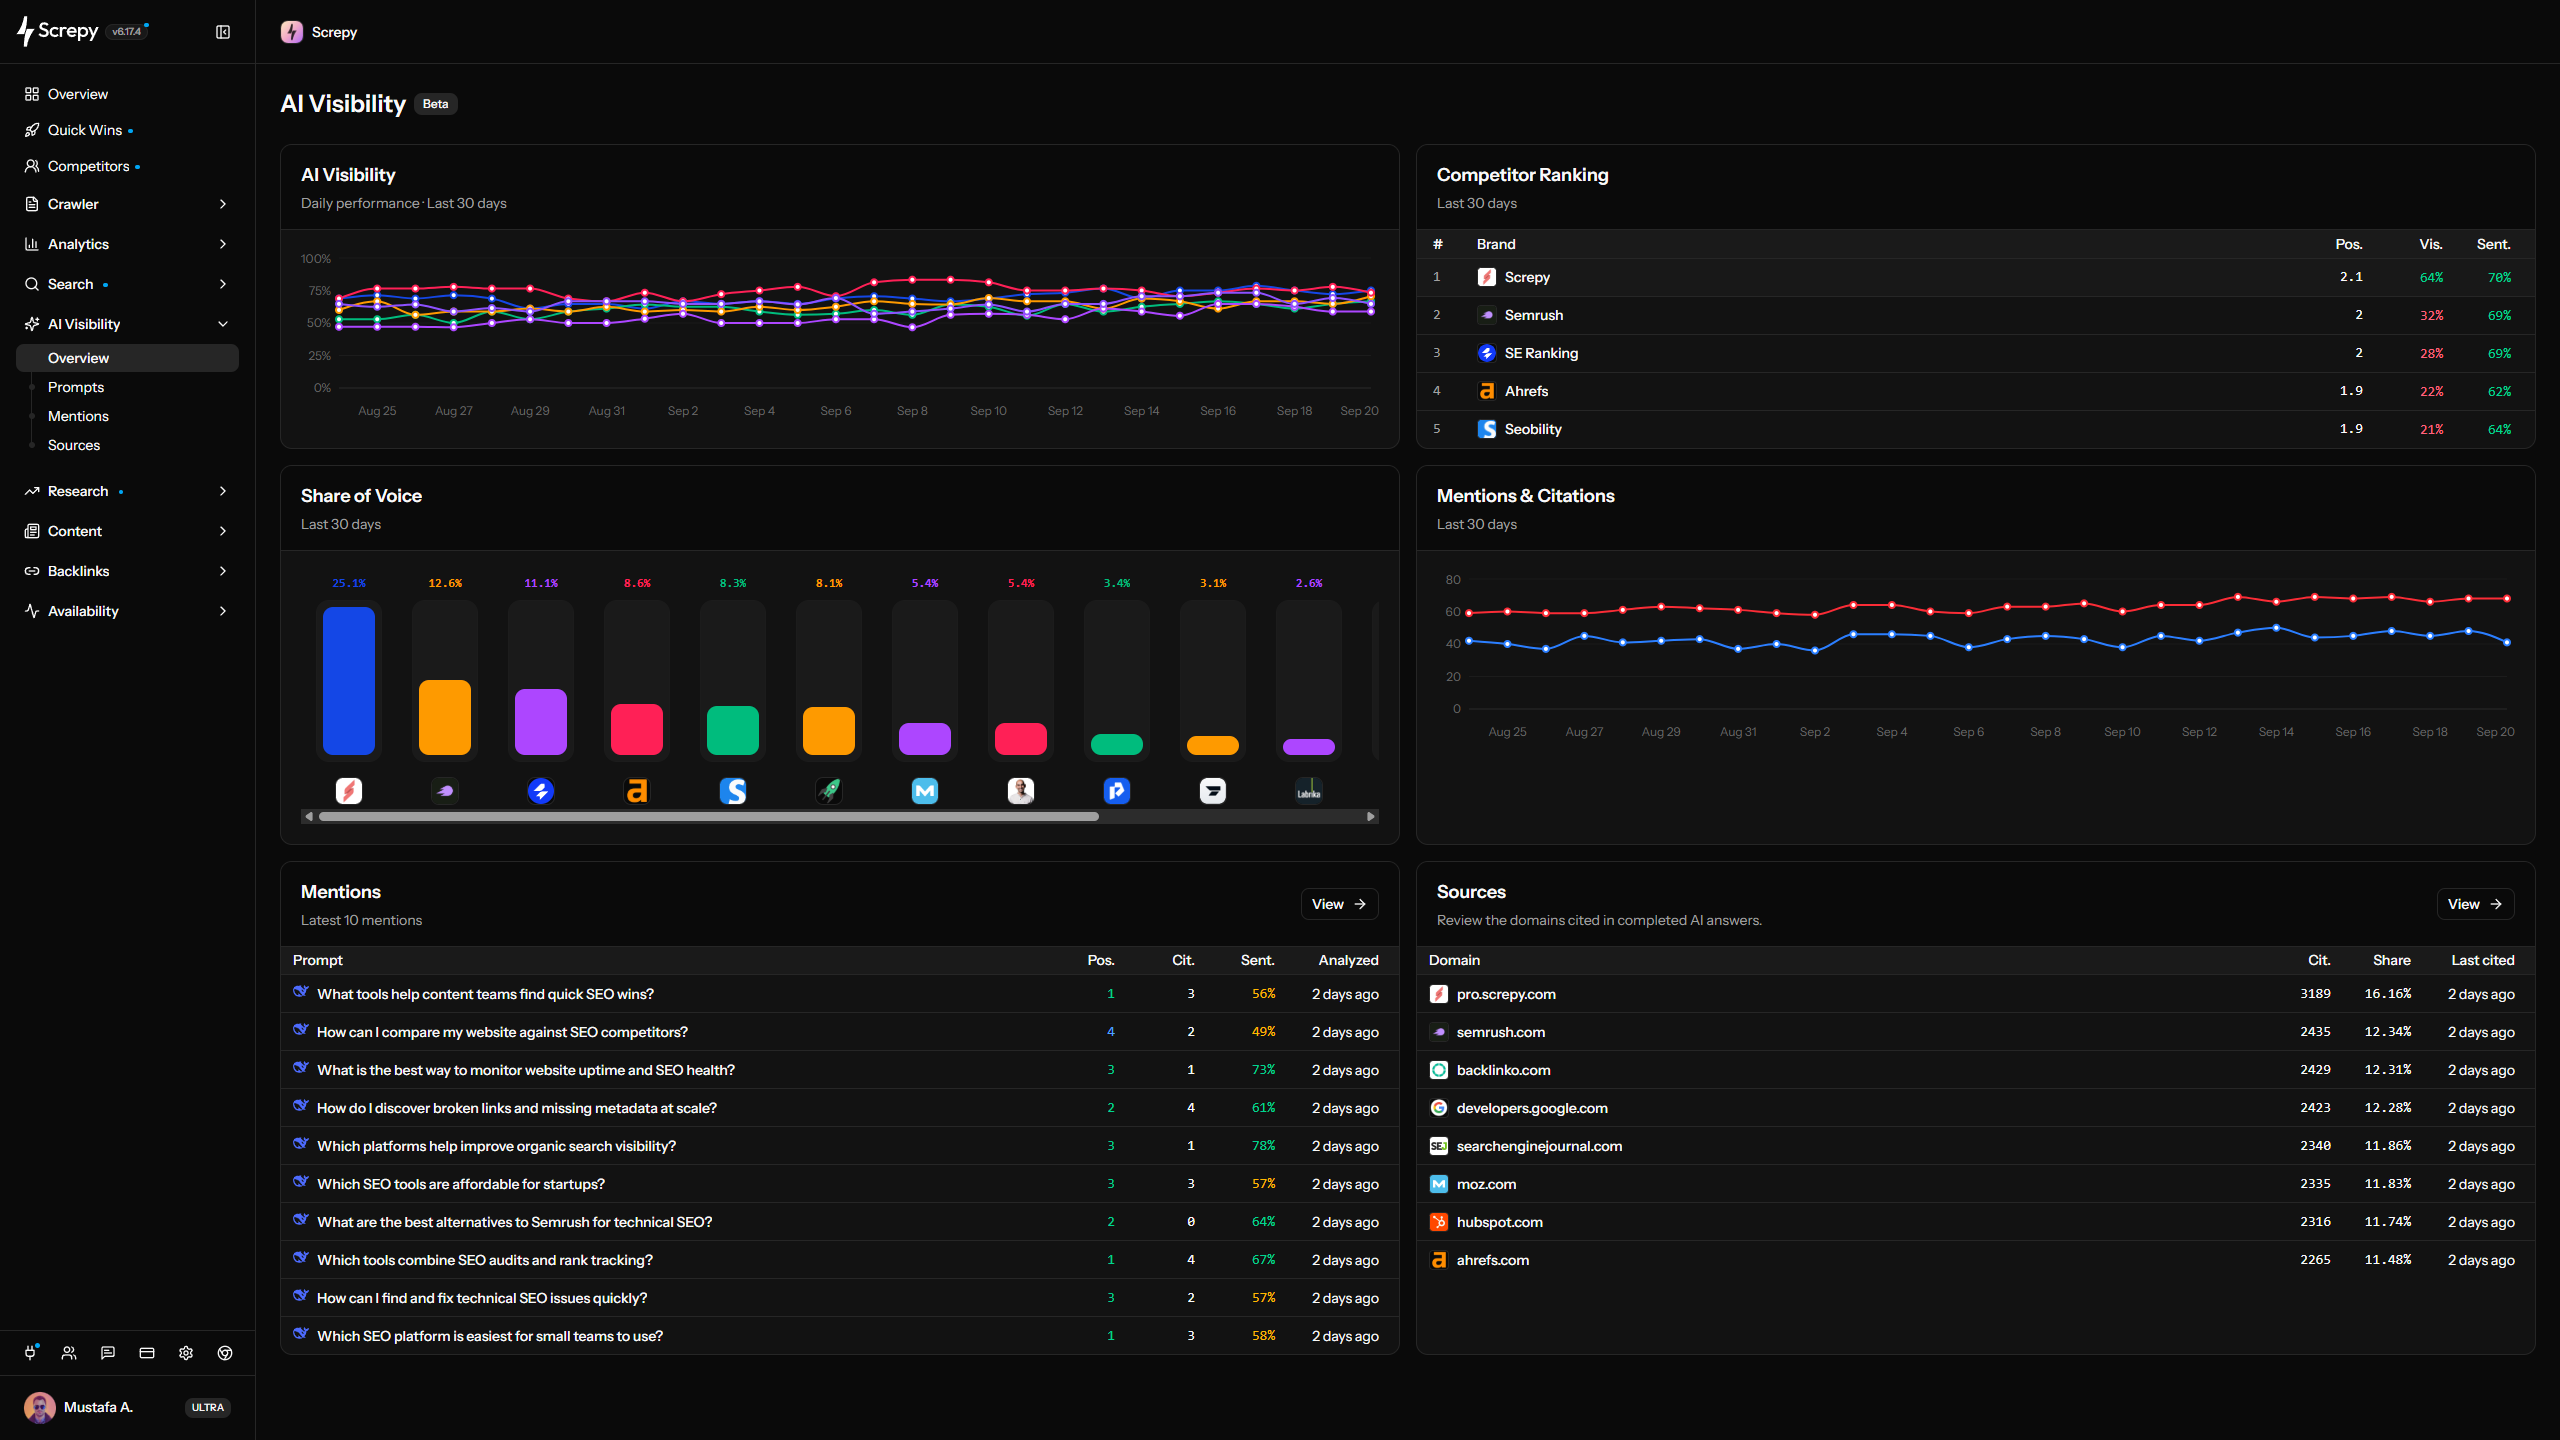2560x1440 pixels.
Task: Select the Seobility row in Competitor Ranking
Action: pyautogui.click(x=1975, y=429)
